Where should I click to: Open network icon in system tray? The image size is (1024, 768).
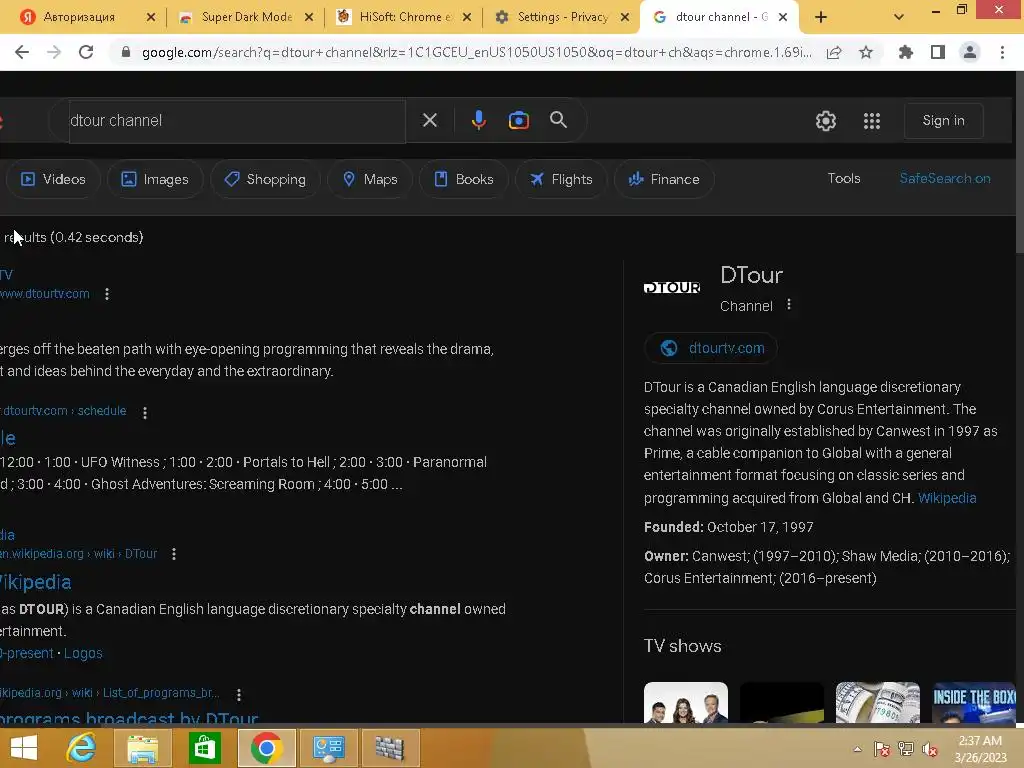pyautogui.click(x=906, y=749)
